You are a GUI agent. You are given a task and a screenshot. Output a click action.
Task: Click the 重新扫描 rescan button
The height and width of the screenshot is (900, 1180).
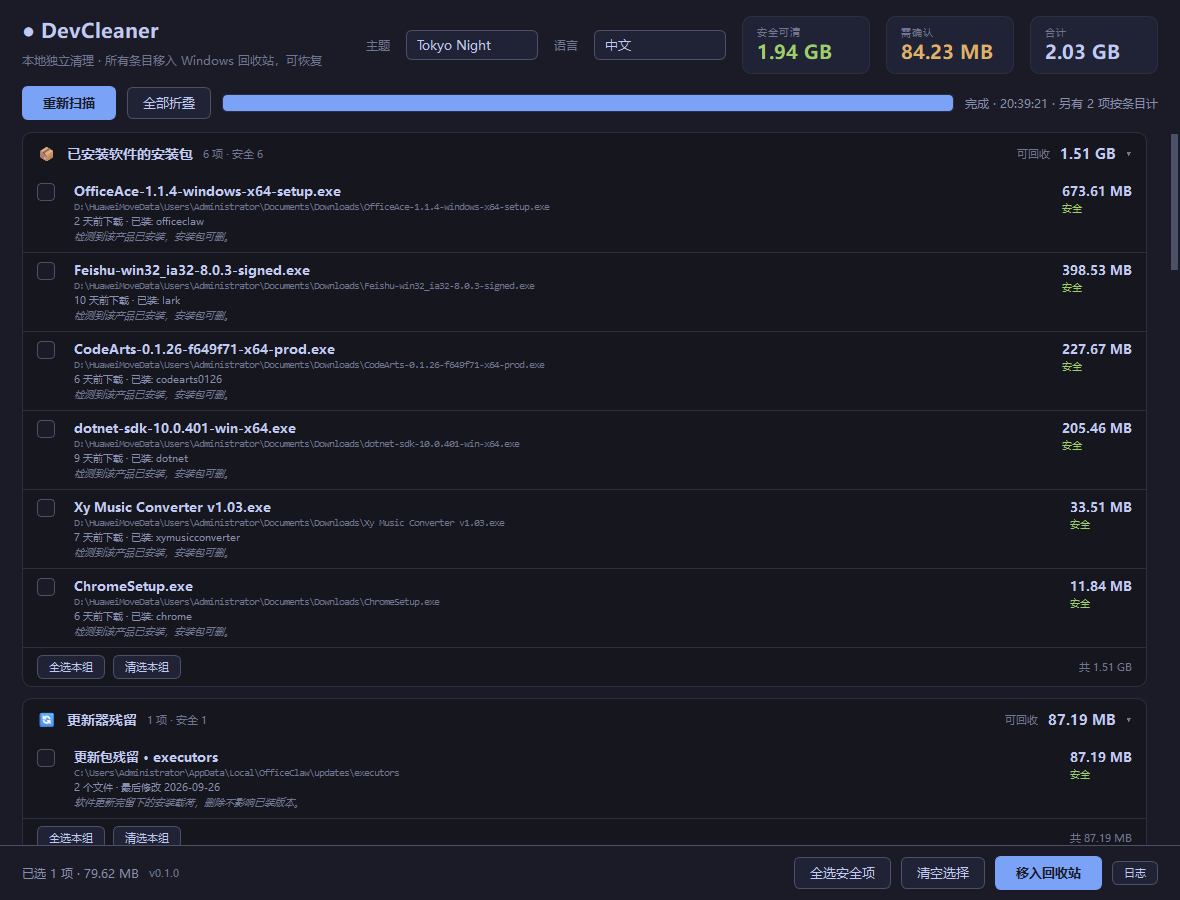pyautogui.click(x=69, y=103)
